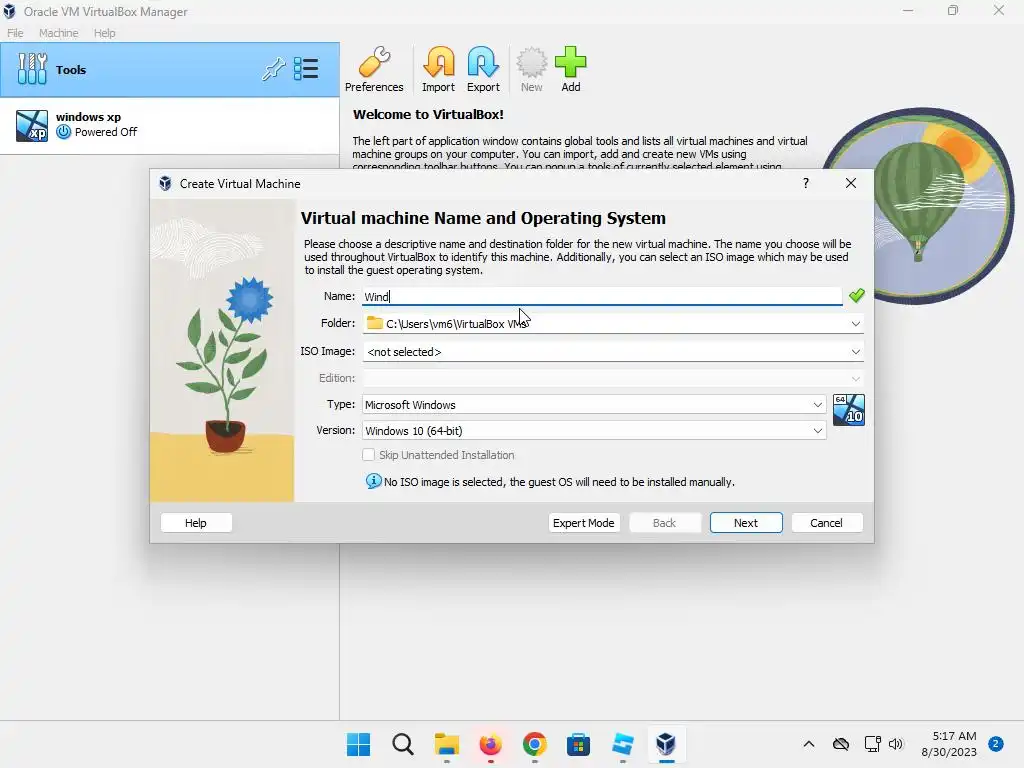This screenshot has width=1024, height=768.
Task: Click the cloud sync tray icon
Action: [x=841, y=744]
